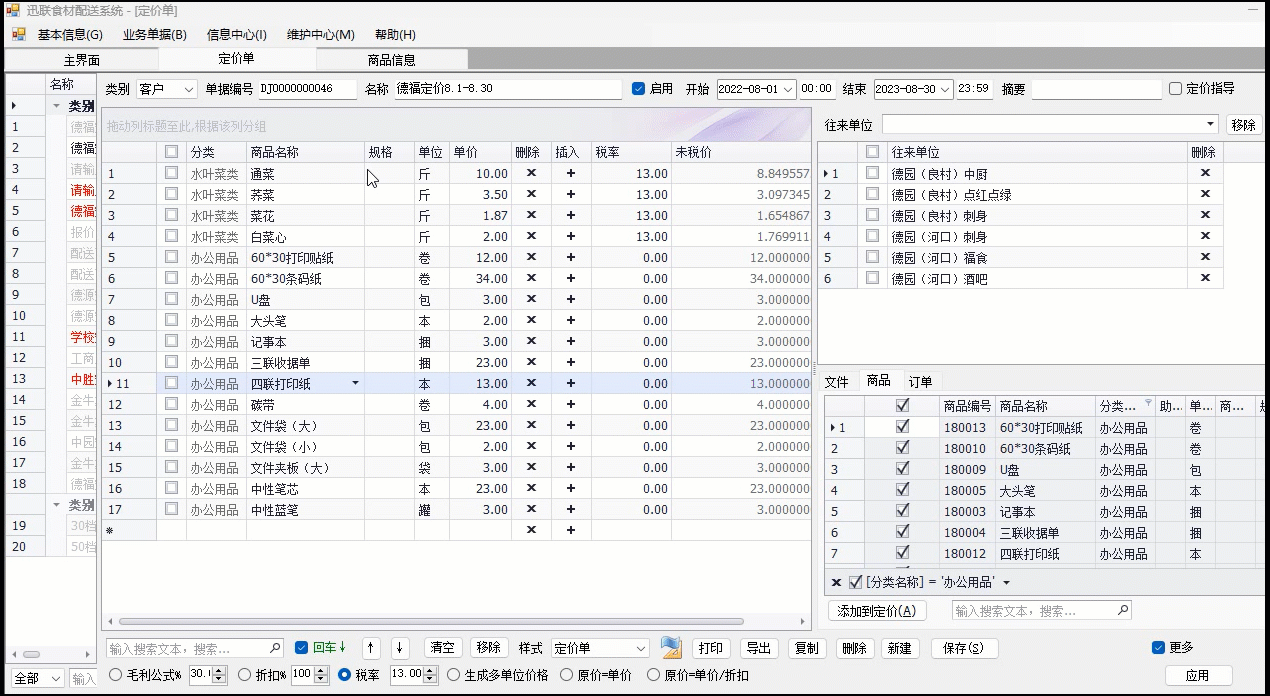
Task: Click the insert plus for 芥菜 row
Action: coord(571,194)
